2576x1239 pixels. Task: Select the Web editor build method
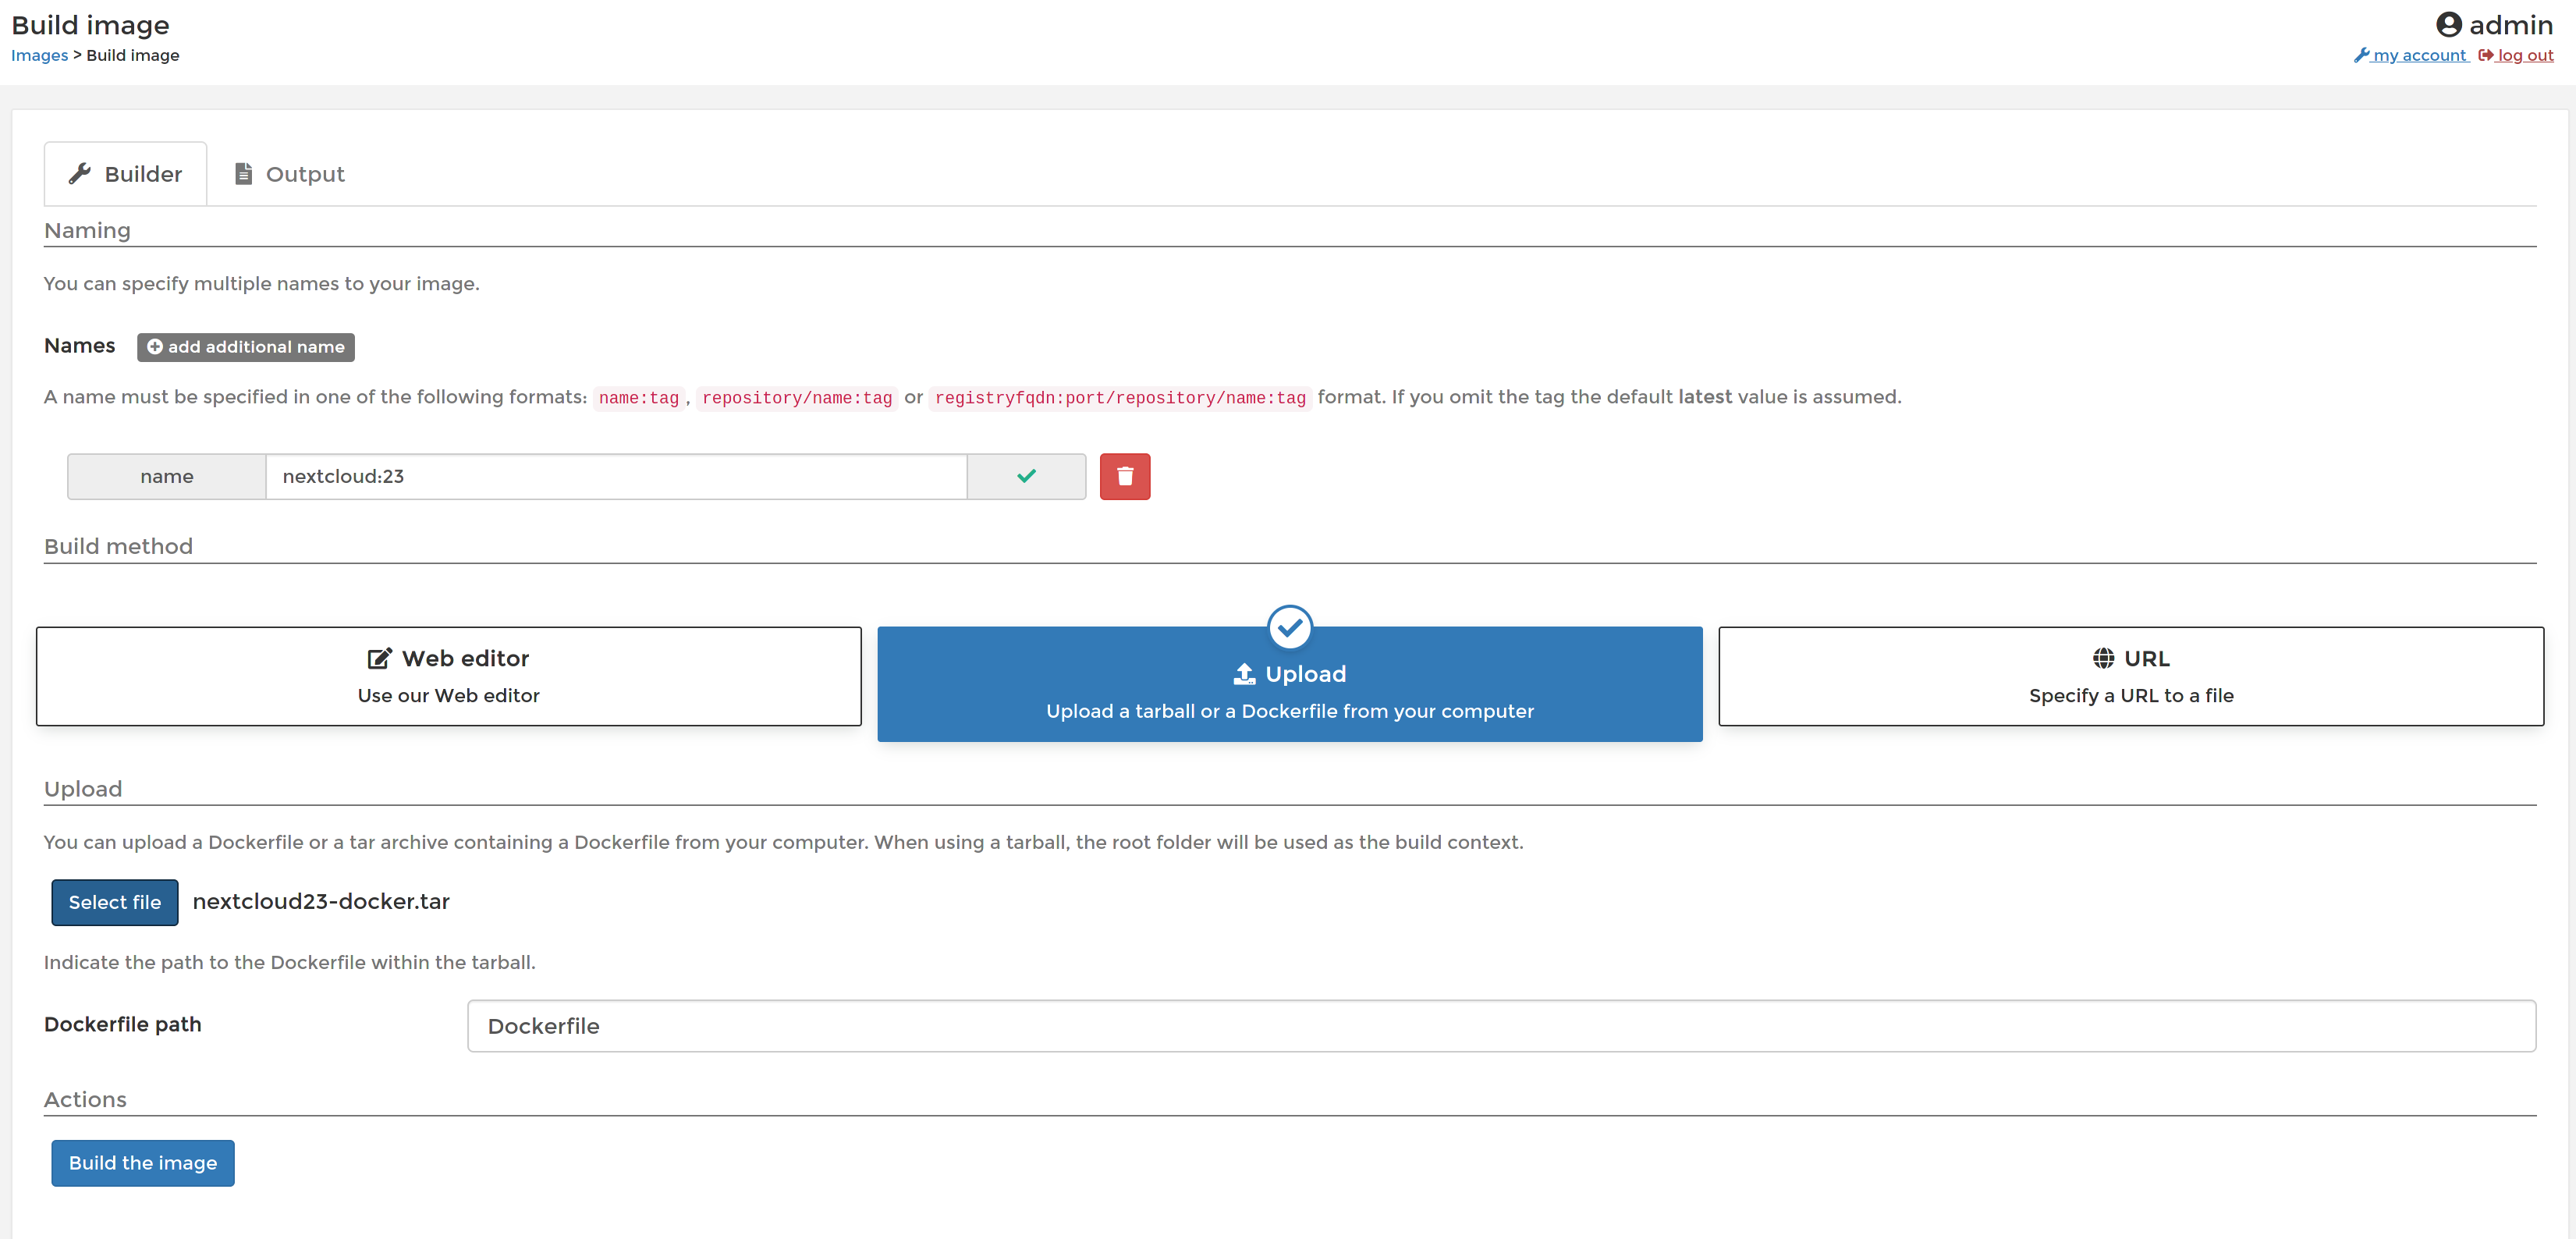click(448, 676)
